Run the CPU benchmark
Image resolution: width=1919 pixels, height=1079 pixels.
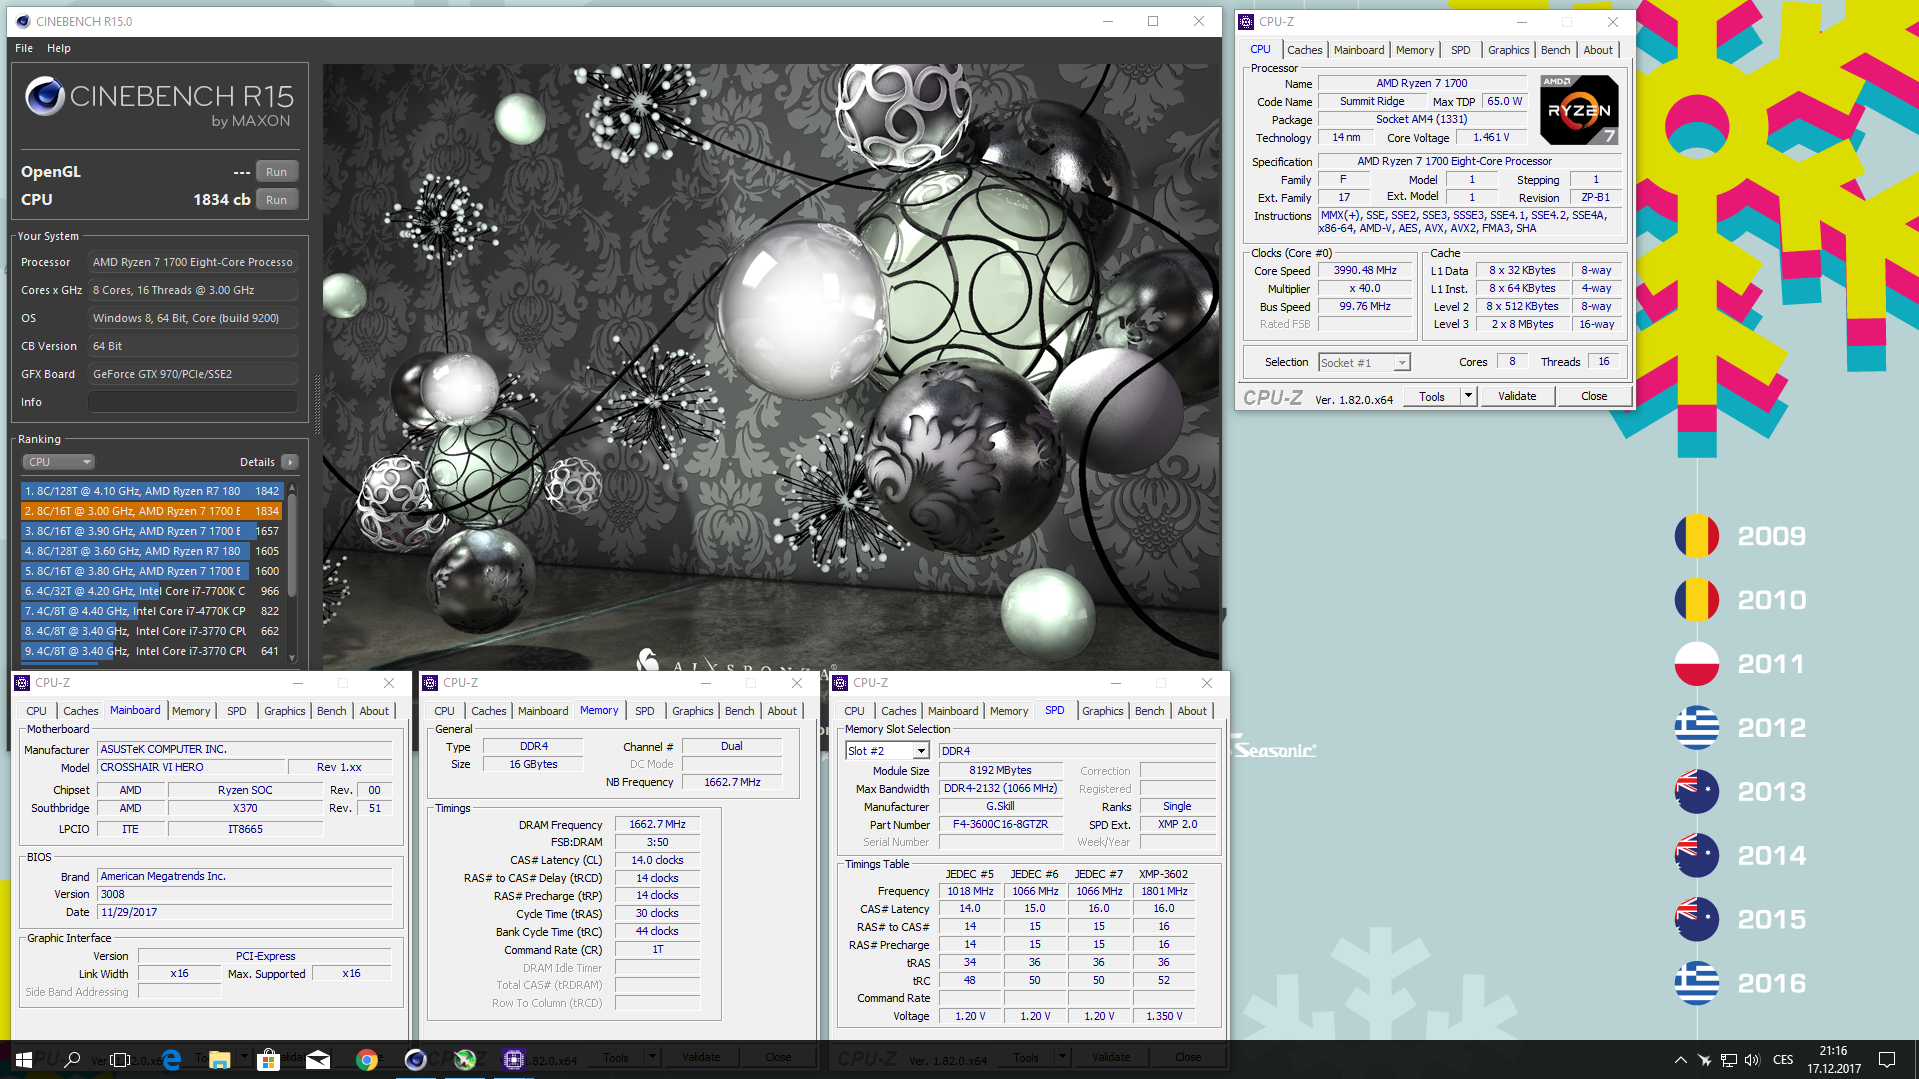tap(277, 200)
